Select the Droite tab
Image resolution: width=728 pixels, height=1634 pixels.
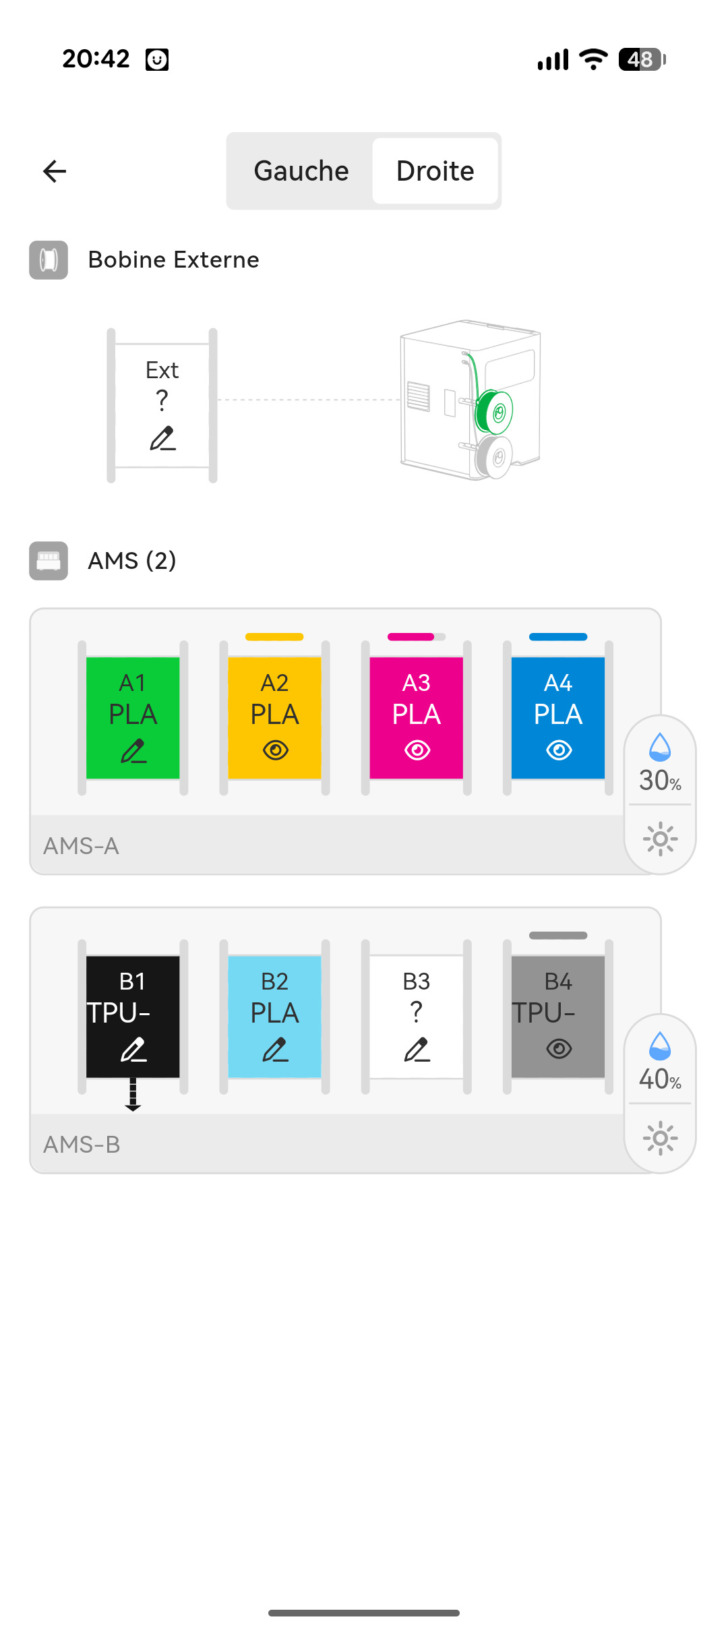pos(435,171)
